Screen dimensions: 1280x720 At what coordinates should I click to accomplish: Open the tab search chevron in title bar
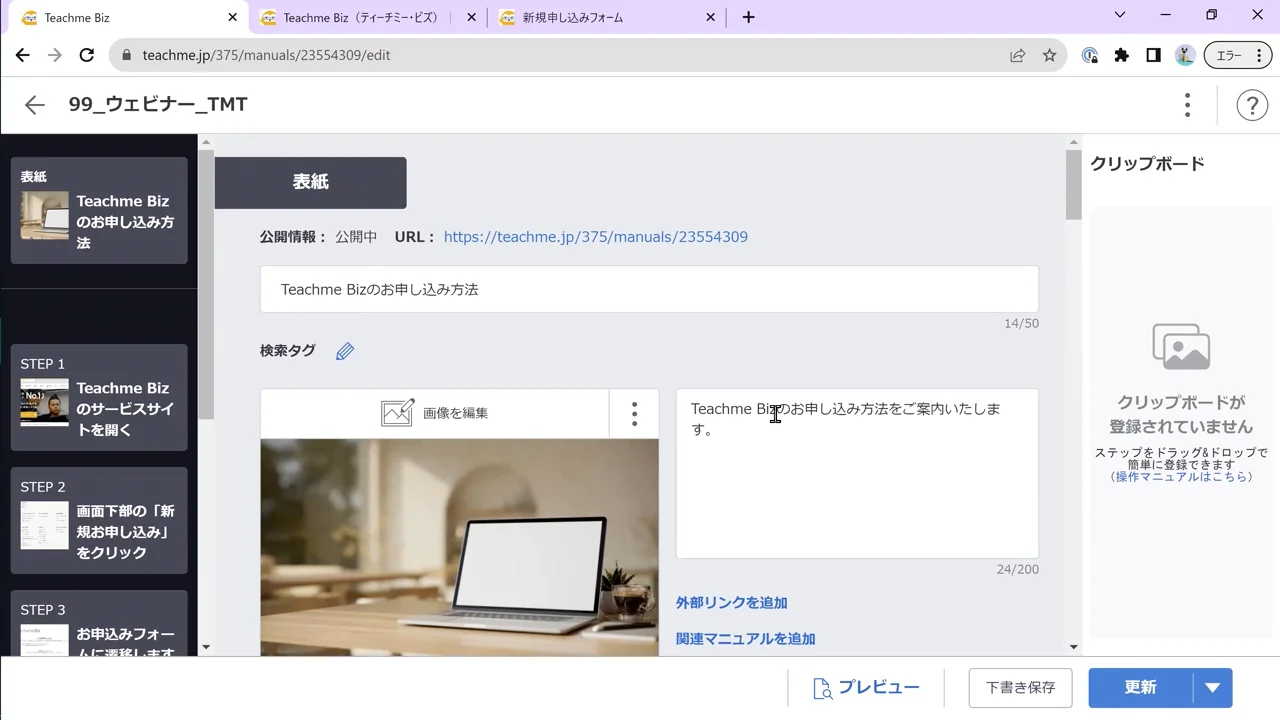coord(1120,15)
